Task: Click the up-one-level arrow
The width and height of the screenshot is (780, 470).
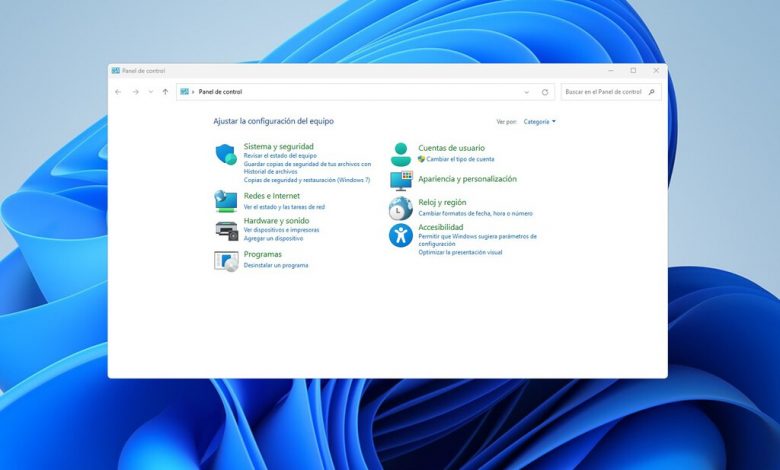Action: pyautogui.click(x=165, y=92)
